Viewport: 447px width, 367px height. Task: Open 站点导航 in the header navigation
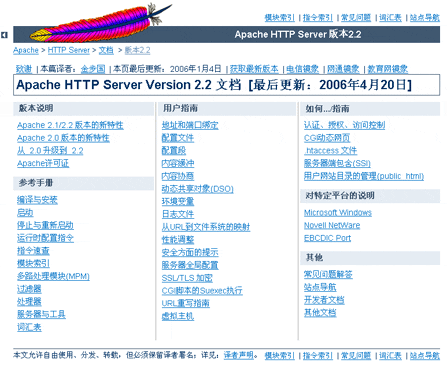point(425,18)
